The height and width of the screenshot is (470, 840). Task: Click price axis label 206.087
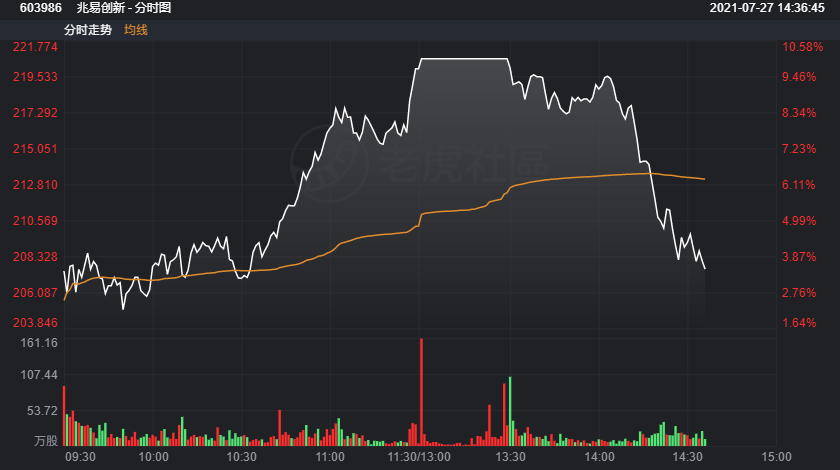tap(35, 293)
